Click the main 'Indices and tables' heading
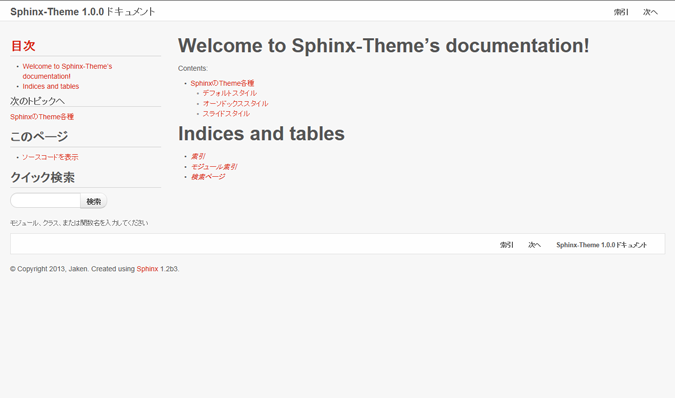675x398 pixels. (x=261, y=133)
